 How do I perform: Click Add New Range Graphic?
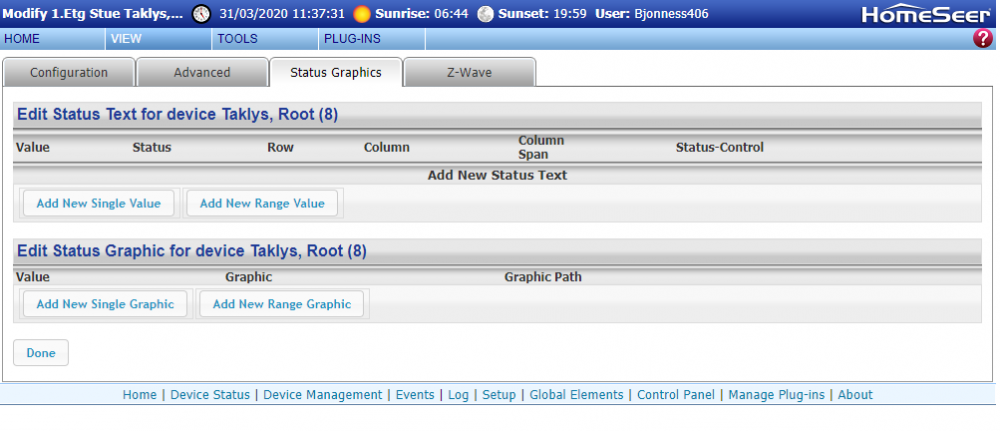pyautogui.click(x=282, y=304)
